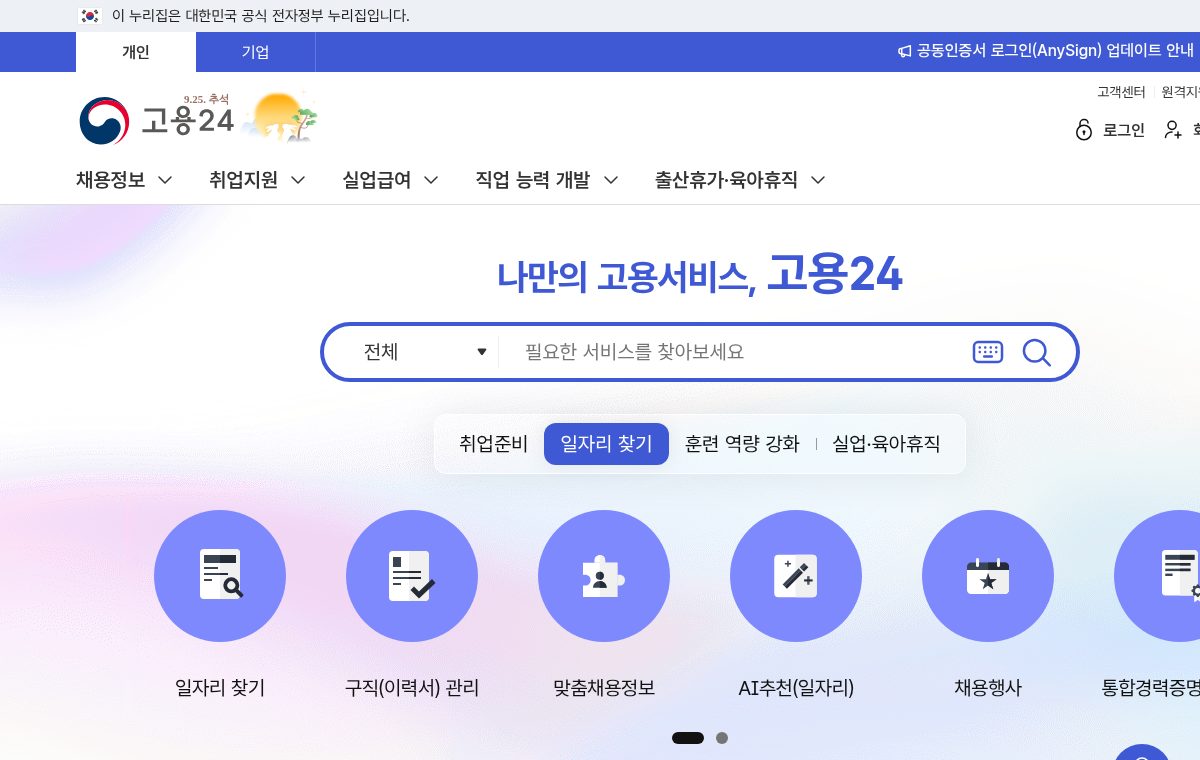This screenshot has height=760, width=1200.
Task: Open the 전체 search category dropdown
Action: point(424,352)
